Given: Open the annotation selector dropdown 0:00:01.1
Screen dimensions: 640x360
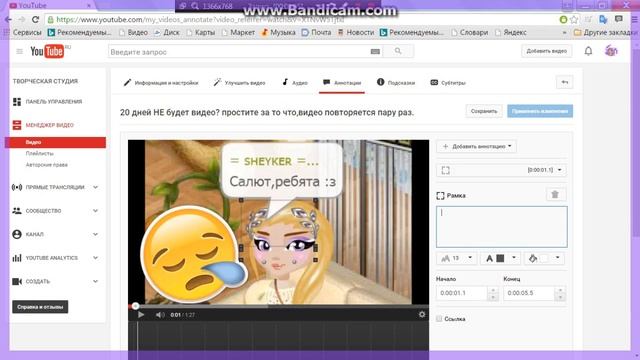Looking at the screenshot, I should pyautogui.click(x=501, y=170).
